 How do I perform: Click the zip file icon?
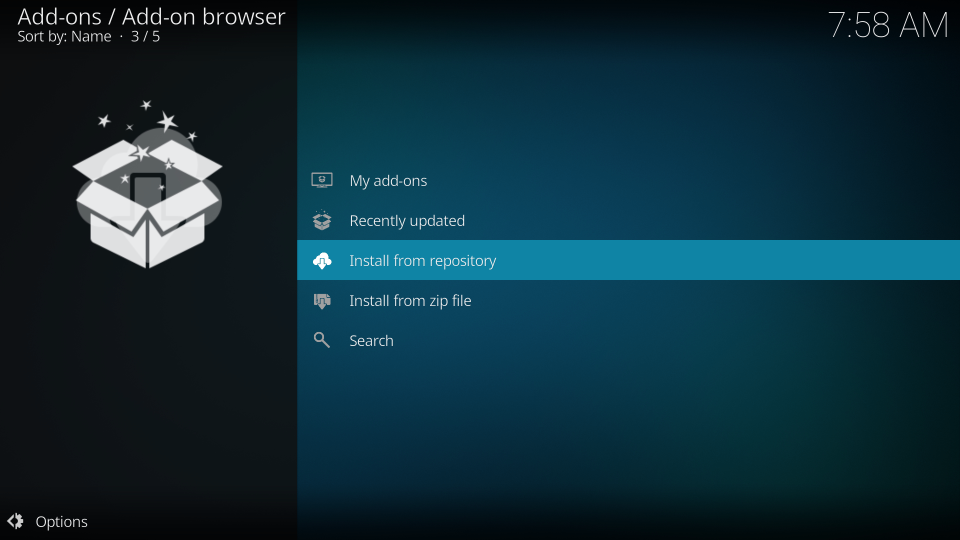coord(321,301)
